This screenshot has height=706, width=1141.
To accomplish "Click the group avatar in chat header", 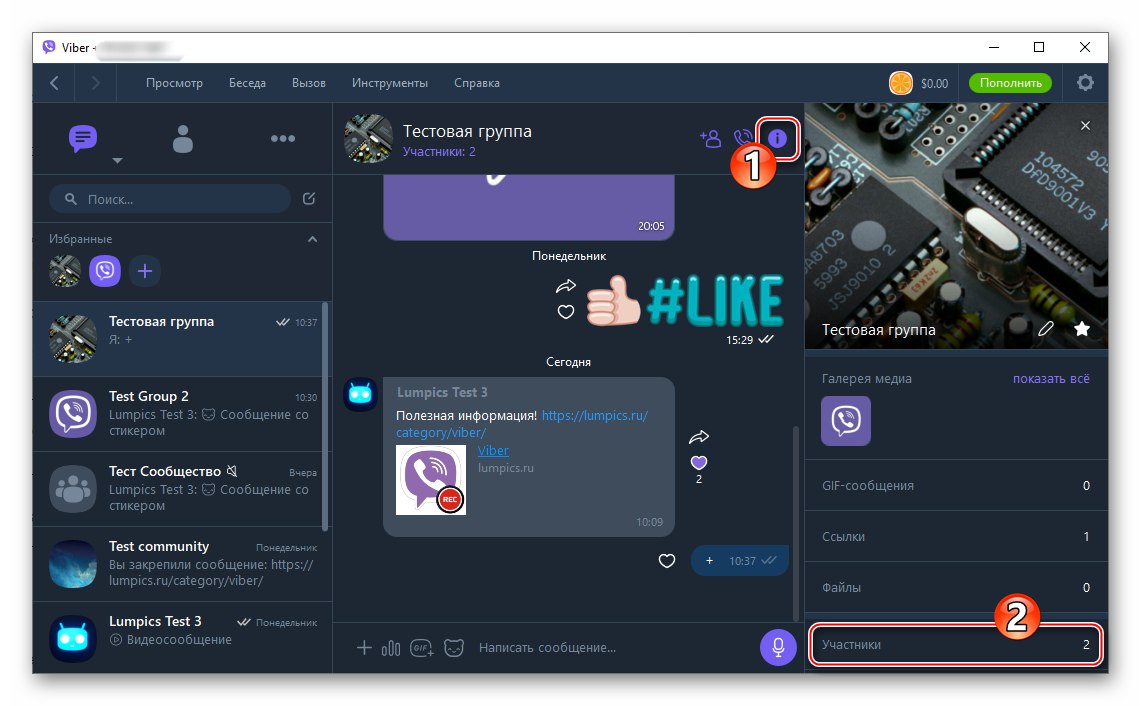I will (x=368, y=138).
